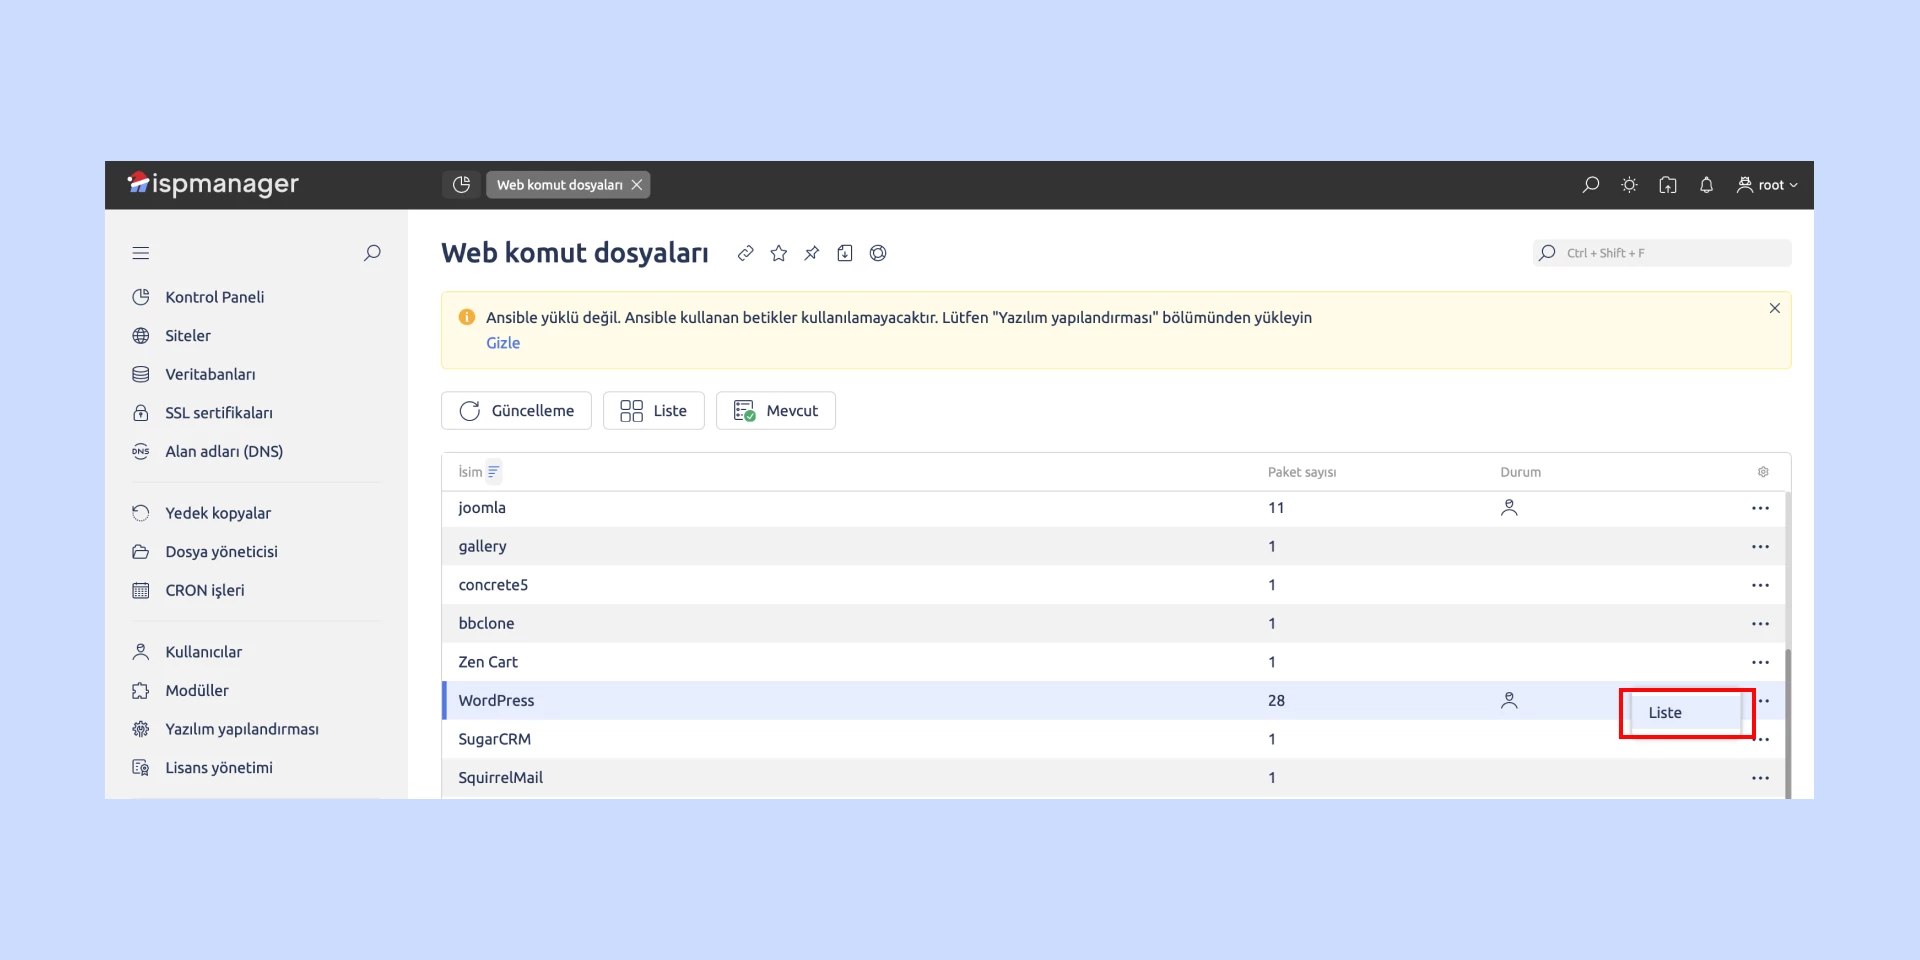The image size is (1920, 960).
Task: Click the table vertical scrollbar
Action: point(1787,724)
